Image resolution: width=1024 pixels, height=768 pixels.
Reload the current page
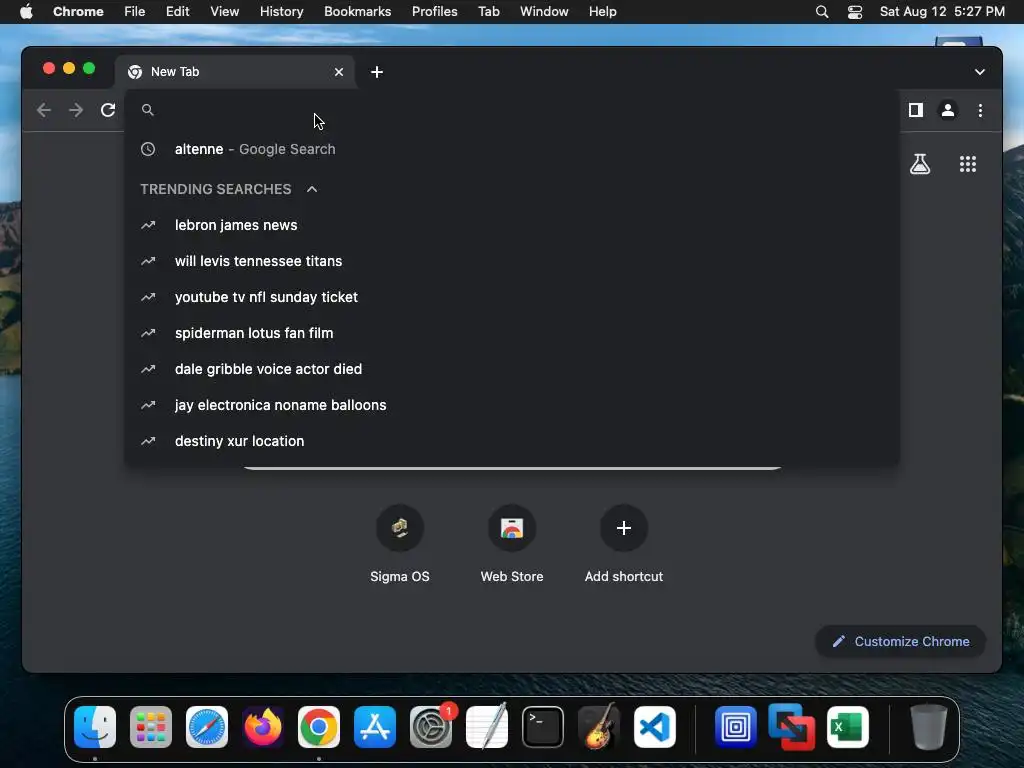(108, 110)
